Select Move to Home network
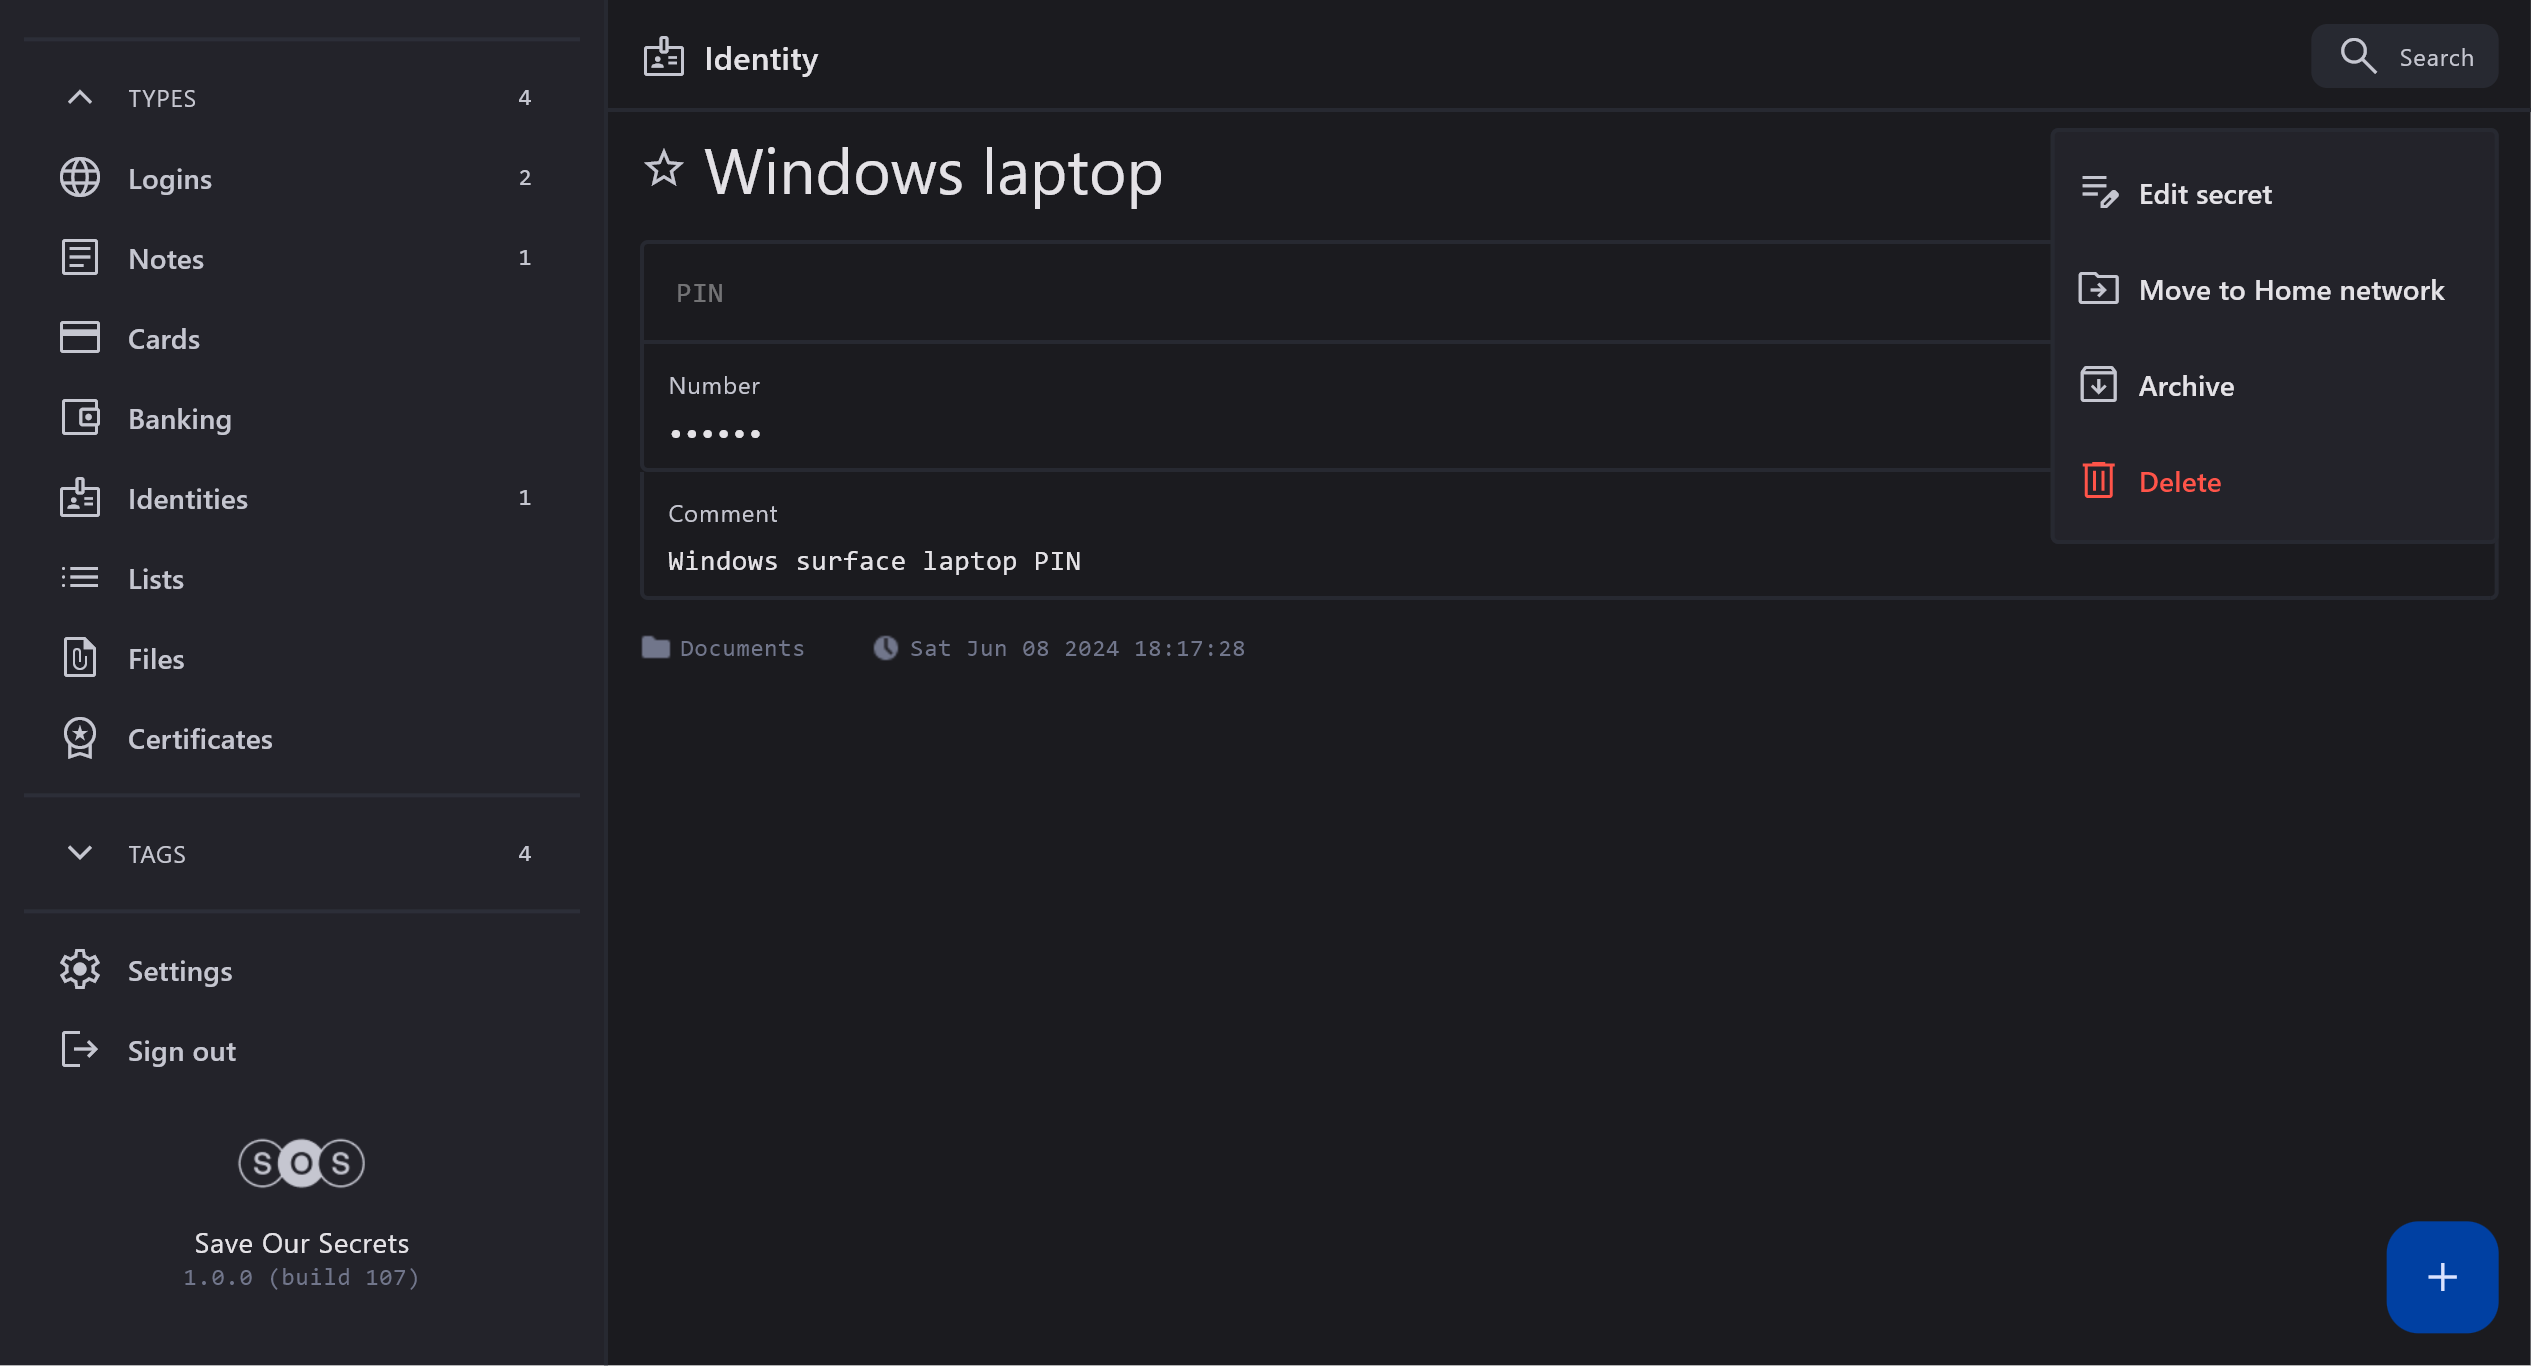 [x=2290, y=290]
